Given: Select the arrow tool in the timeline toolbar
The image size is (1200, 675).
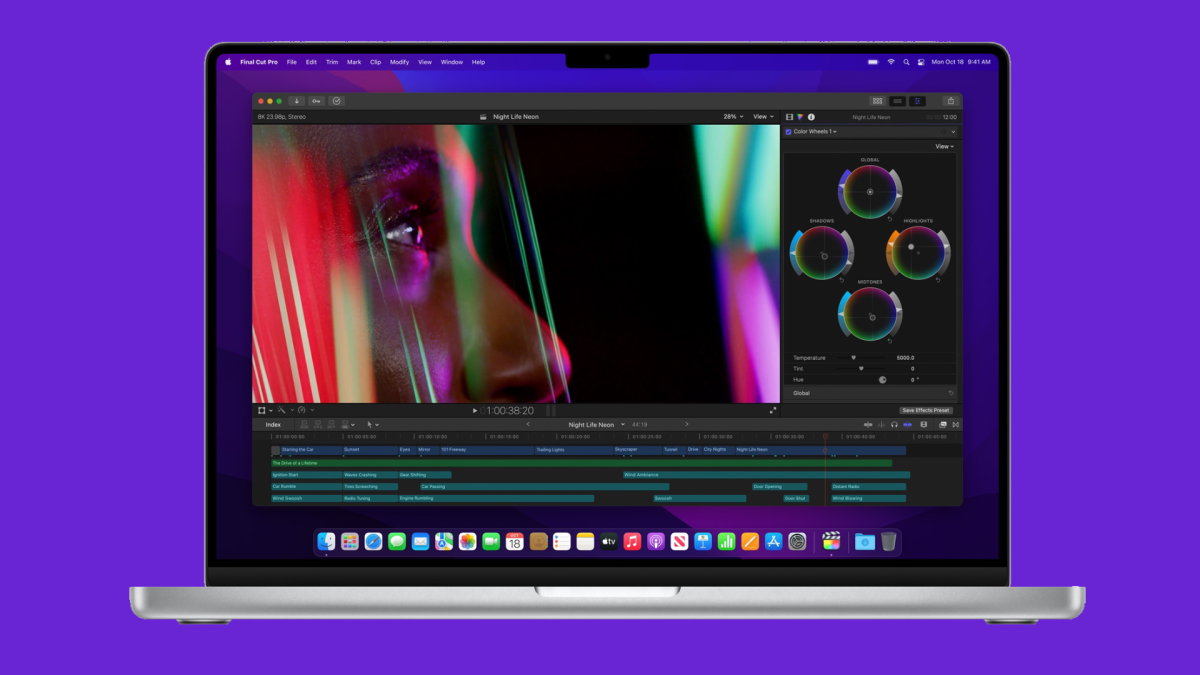Looking at the screenshot, I should pos(370,425).
